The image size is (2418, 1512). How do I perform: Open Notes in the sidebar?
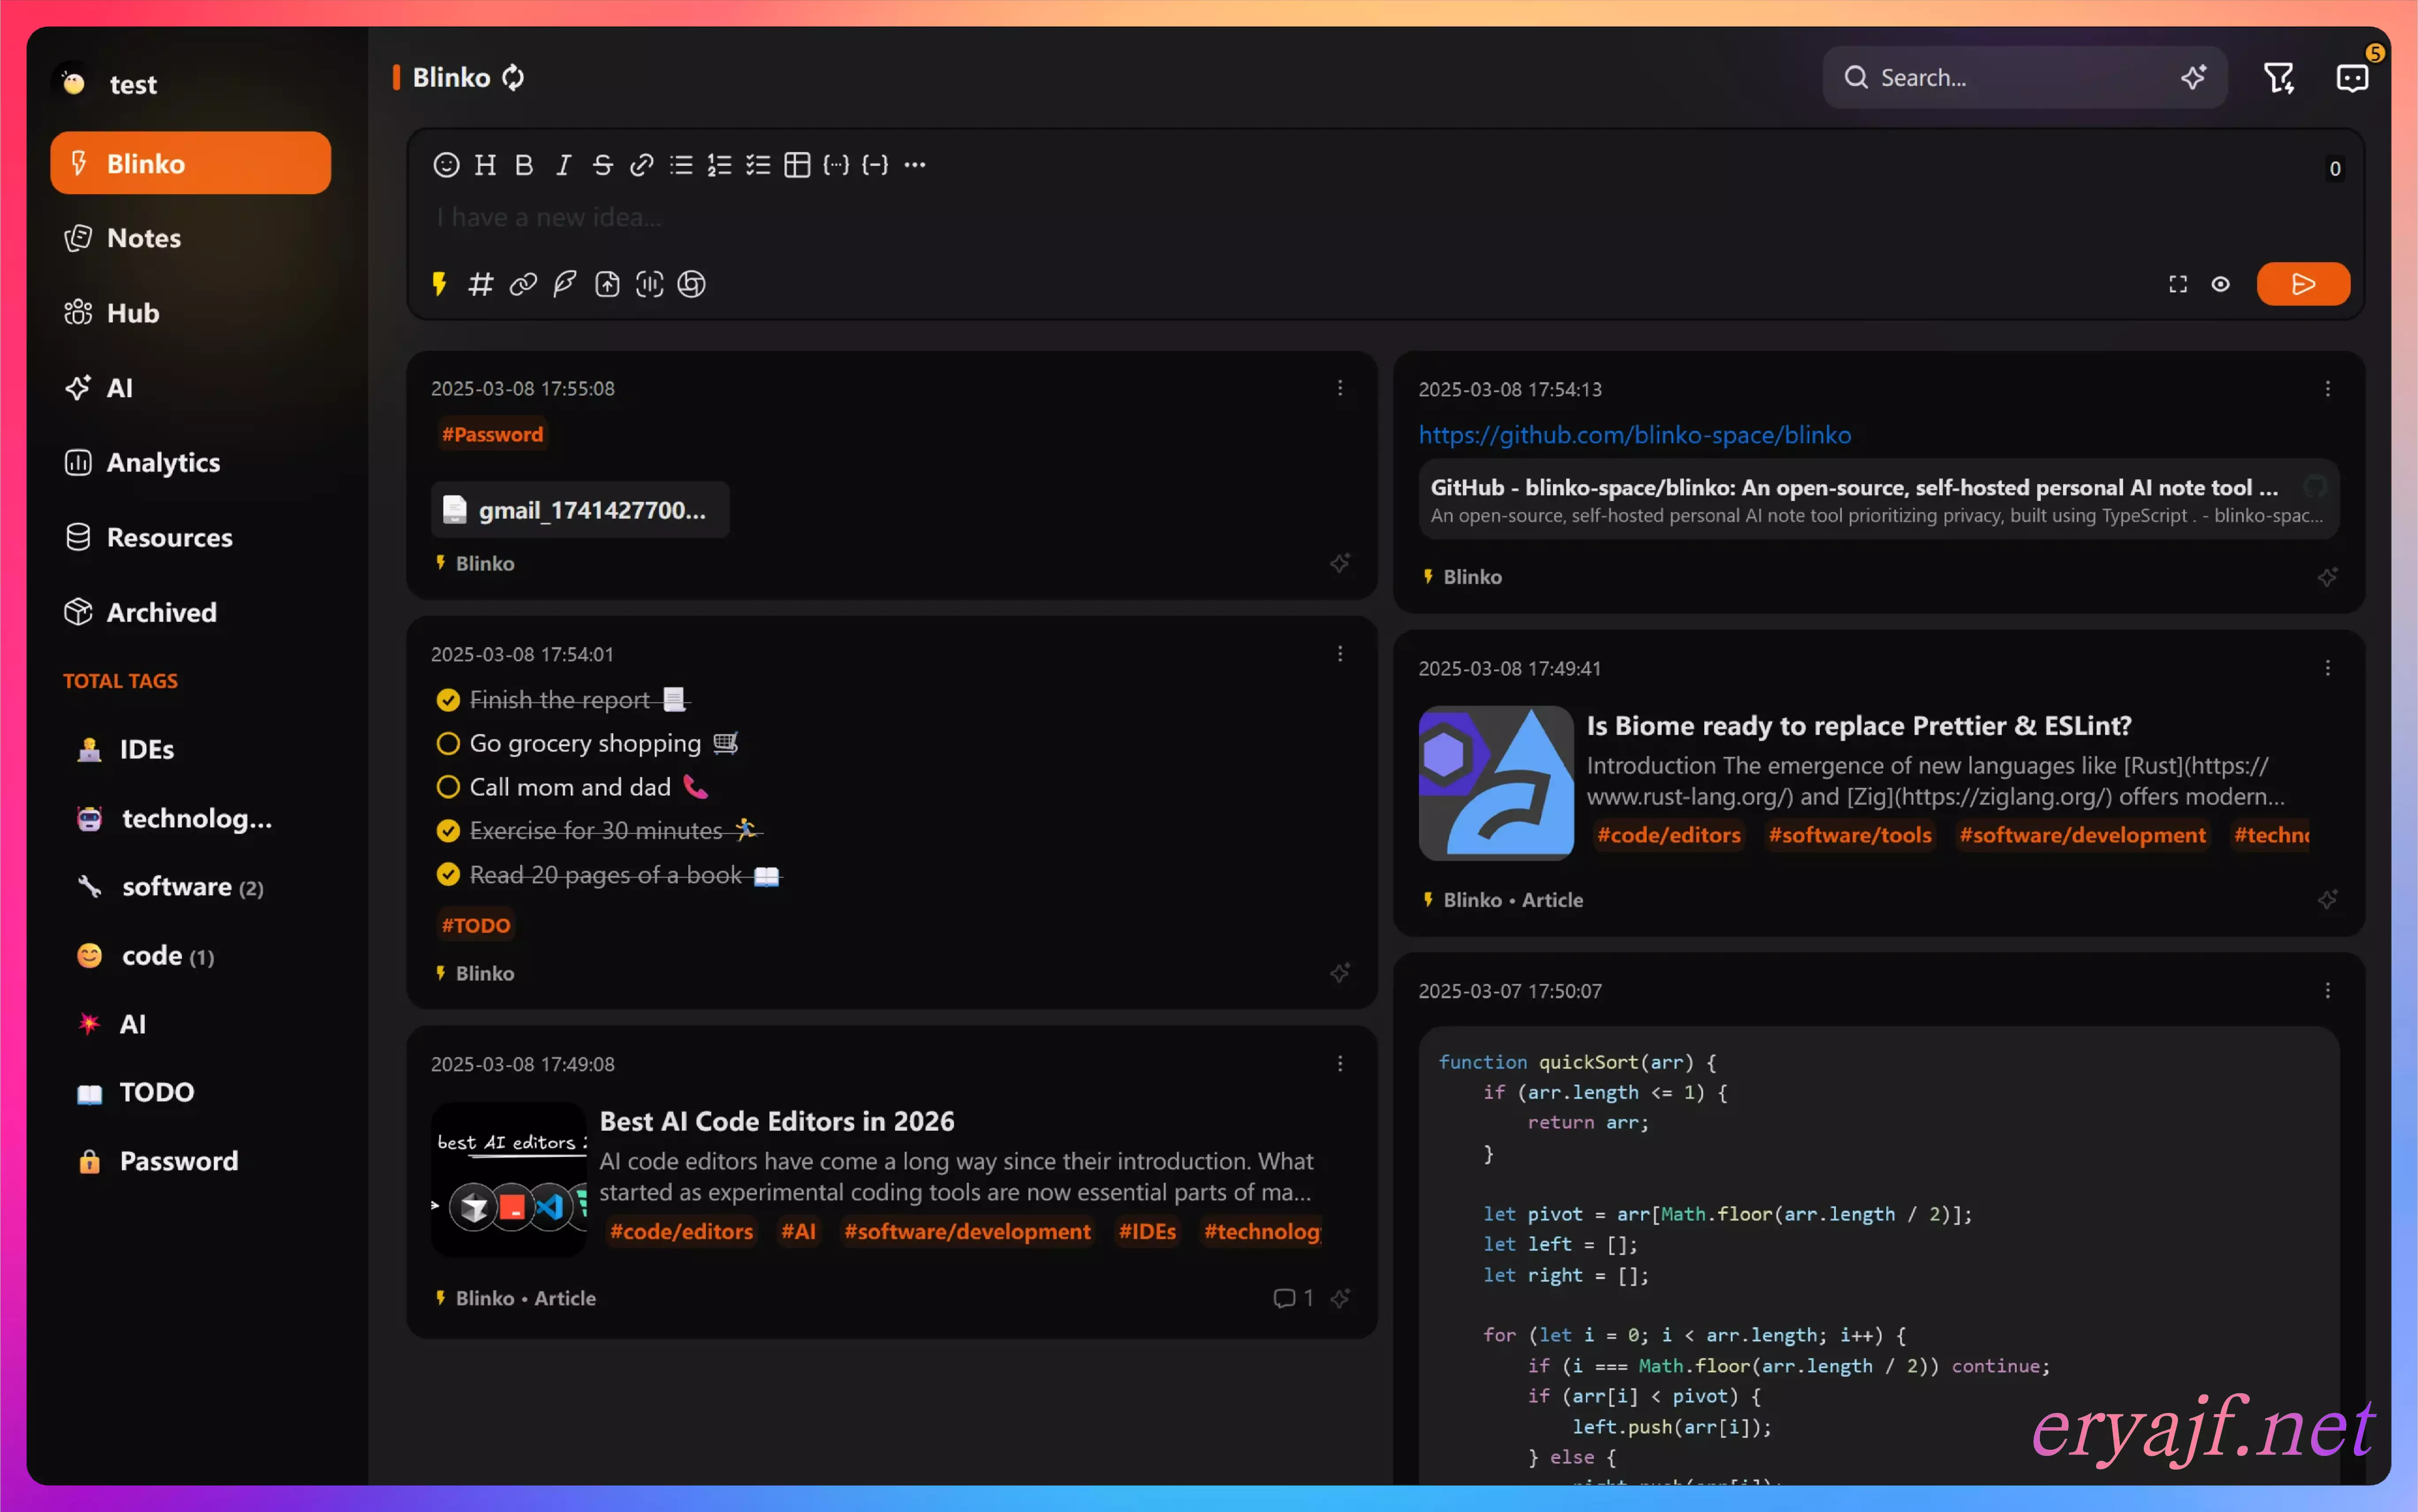click(190, 238)
